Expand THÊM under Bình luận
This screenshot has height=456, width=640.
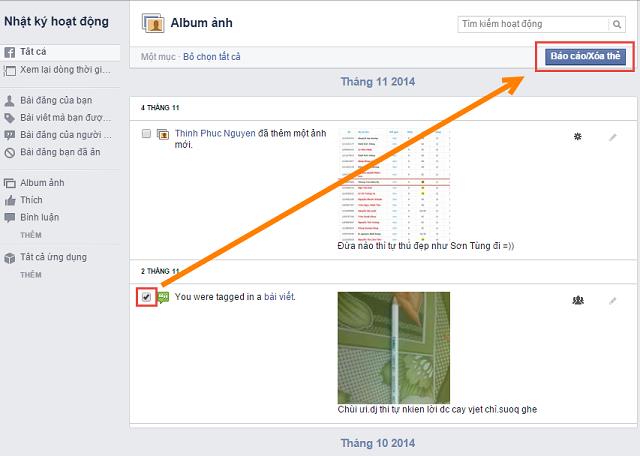click(31, 235)
